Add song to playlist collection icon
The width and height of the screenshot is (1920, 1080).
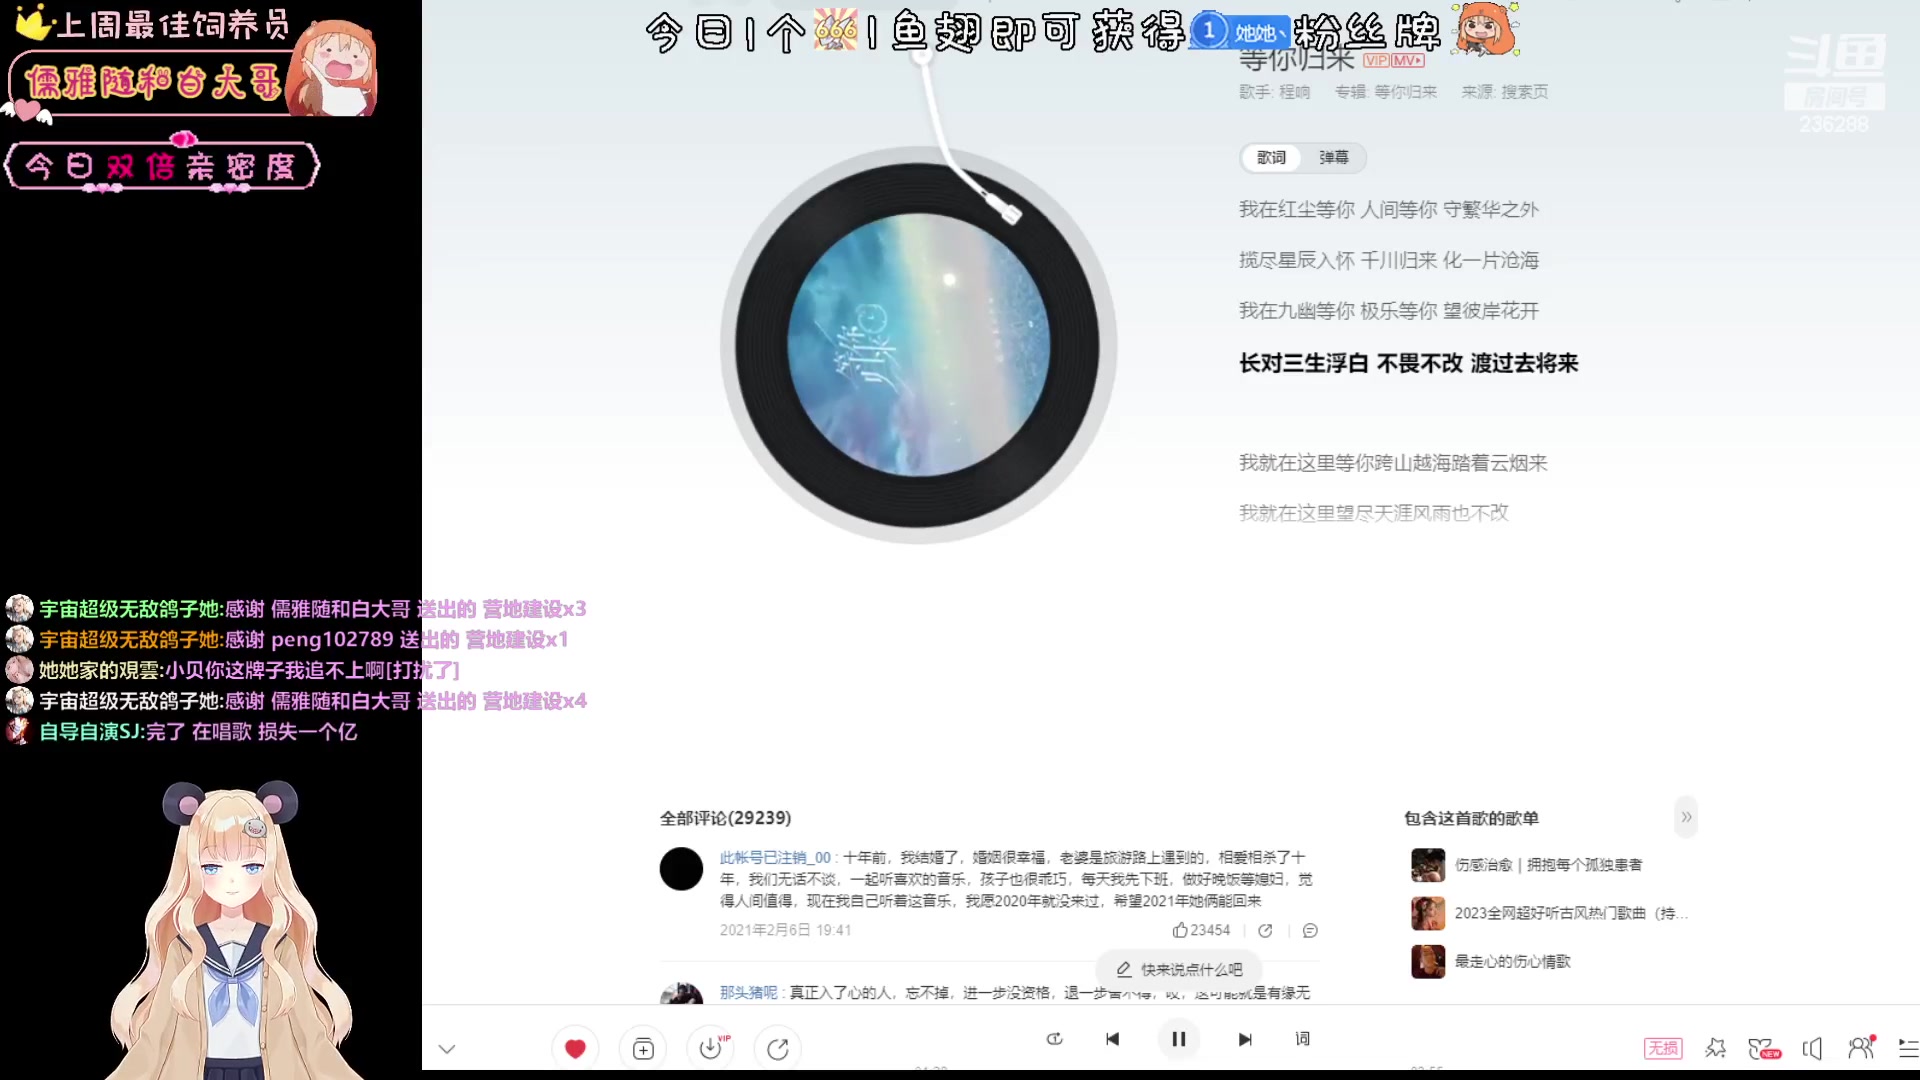pyautogui.click(x=643, y=1048)
